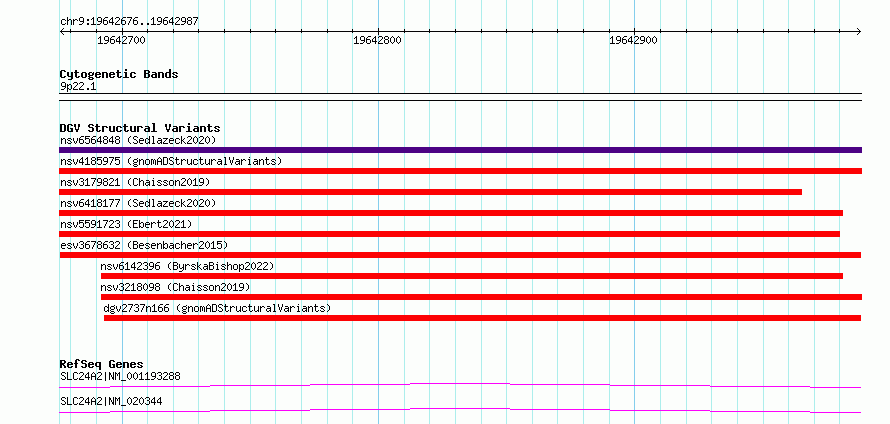Select the DGV Structural Variants track title
This screenshot has height=424, width=890.
click(x=140, y=128)
